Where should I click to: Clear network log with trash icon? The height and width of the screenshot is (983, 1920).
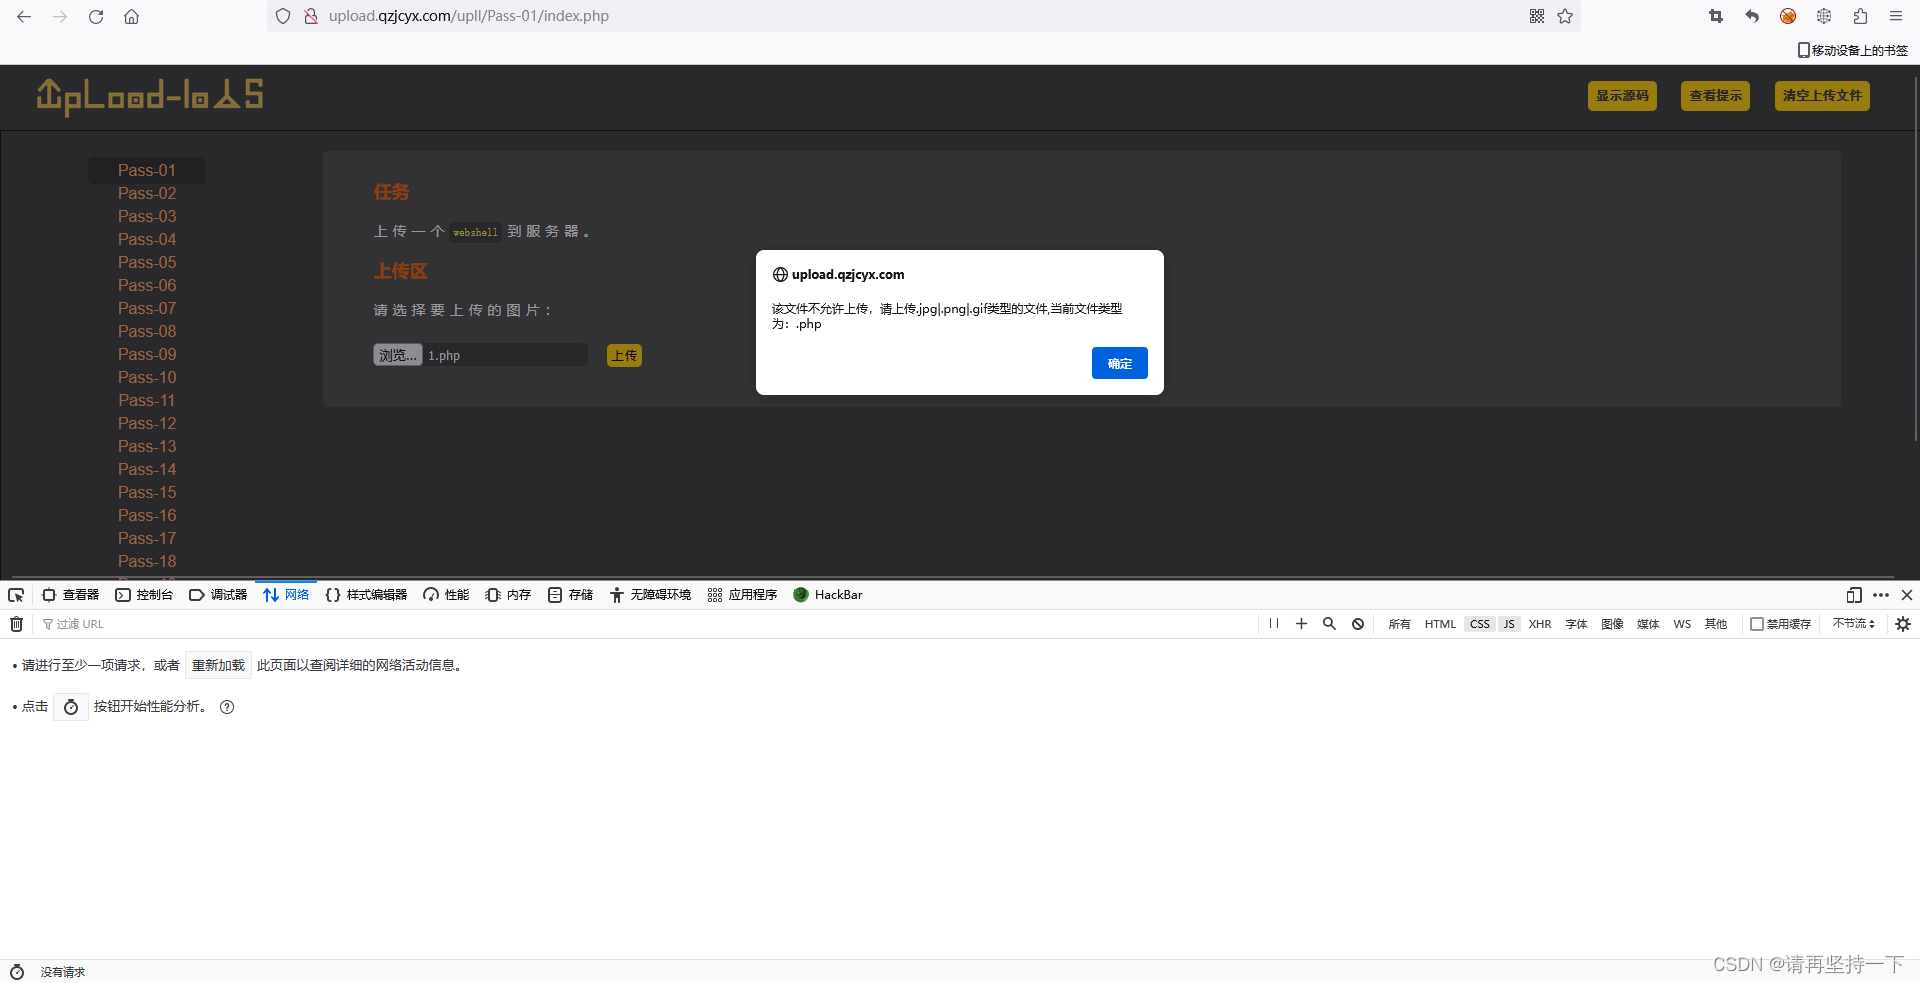pos(16,624)
